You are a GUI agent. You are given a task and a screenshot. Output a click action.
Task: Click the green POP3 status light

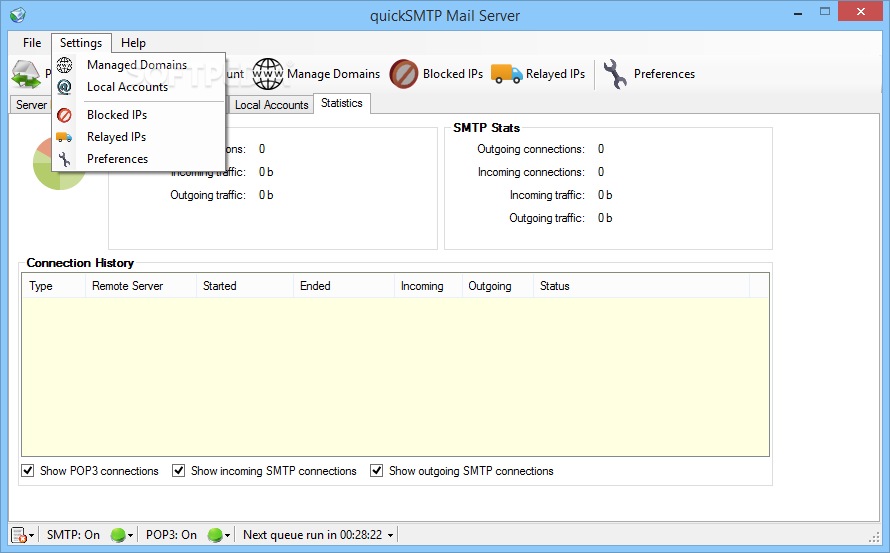[215, 535]
